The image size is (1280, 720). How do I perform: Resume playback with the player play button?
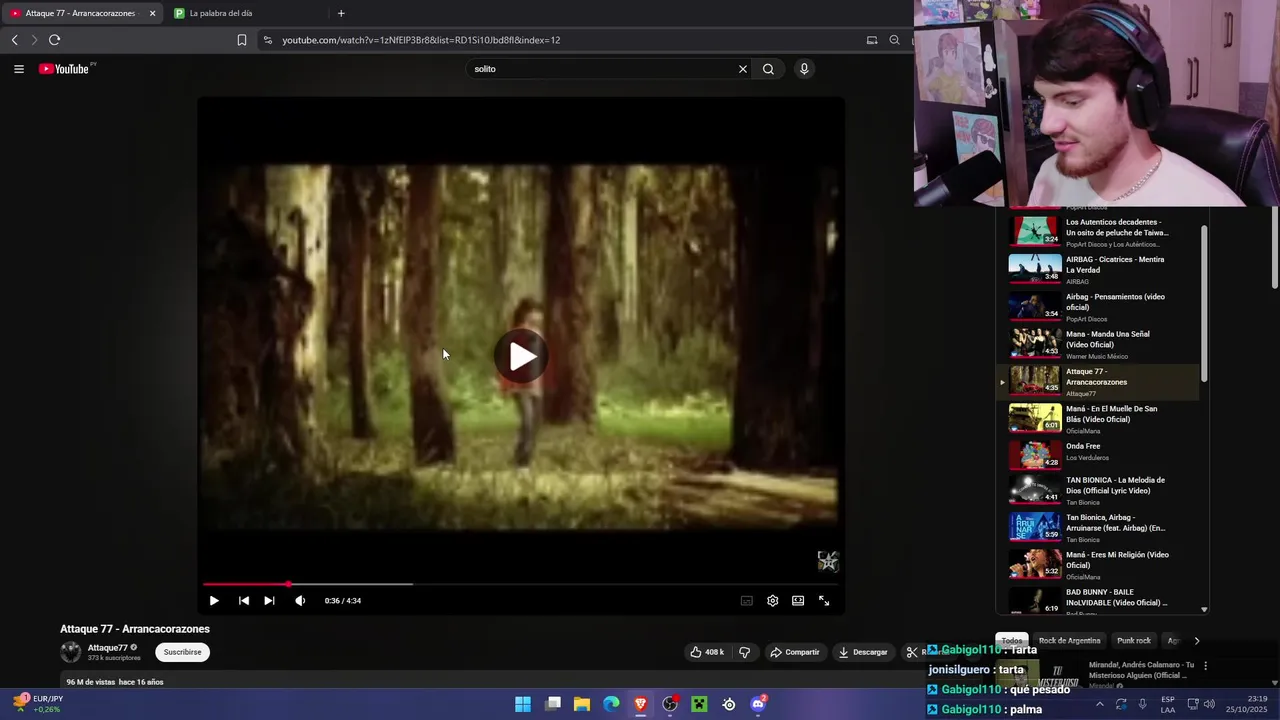point(213,601)
